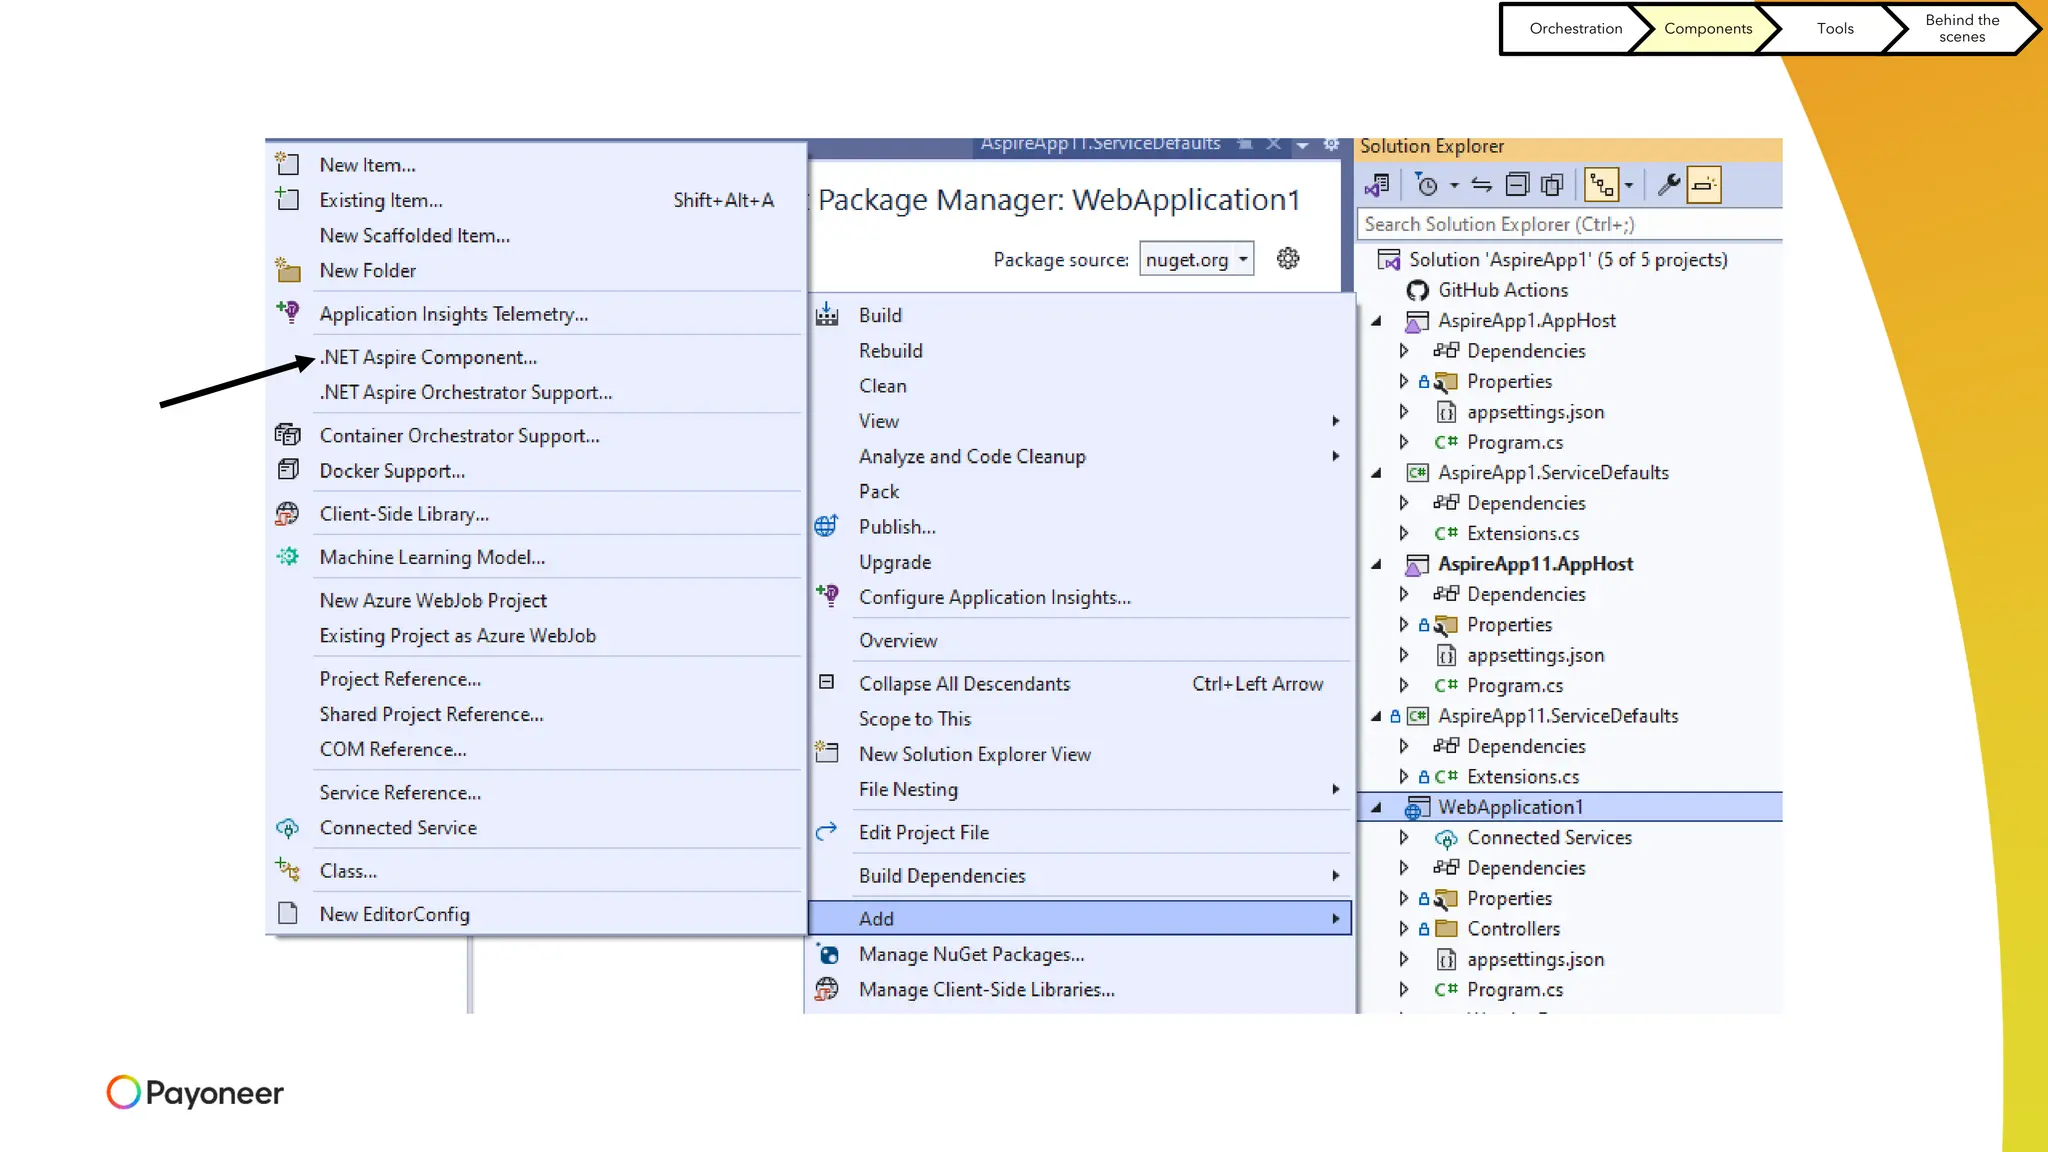This screenshot has height=1152, width=2048.
Task: Expand the Controllers folder arrow
Action: (1404, 929)
